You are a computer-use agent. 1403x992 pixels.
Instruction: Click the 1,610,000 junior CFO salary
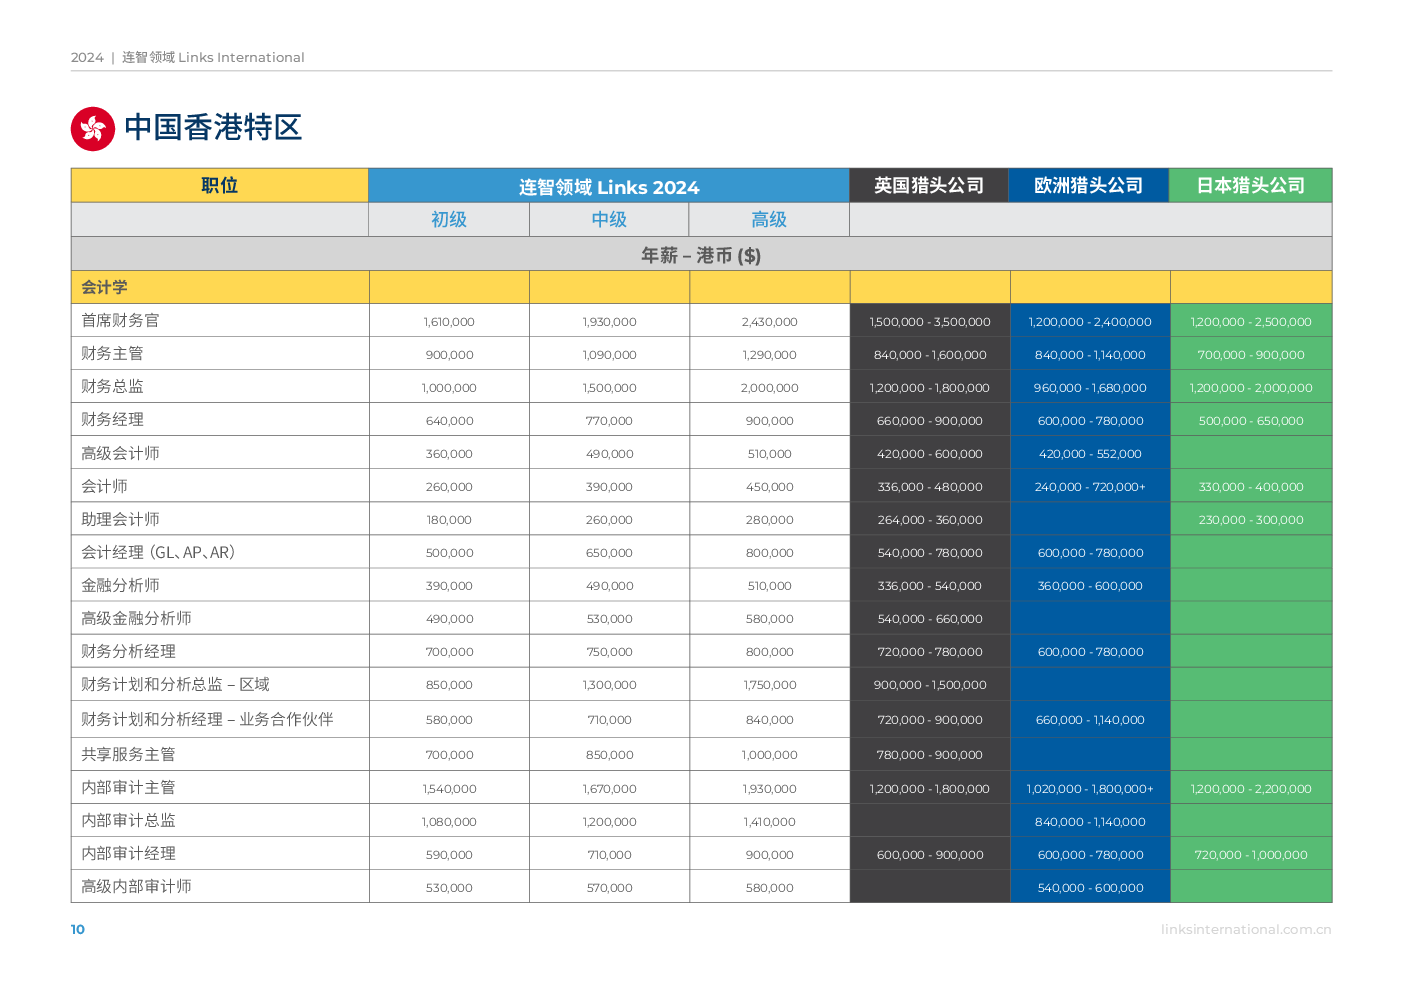[449, 322]
